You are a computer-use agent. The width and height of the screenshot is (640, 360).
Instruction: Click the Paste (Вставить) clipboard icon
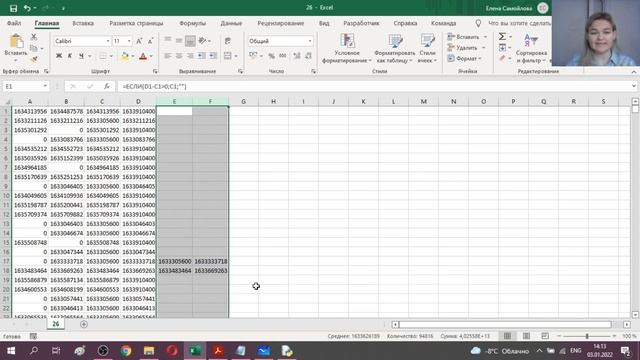[16, 41]
